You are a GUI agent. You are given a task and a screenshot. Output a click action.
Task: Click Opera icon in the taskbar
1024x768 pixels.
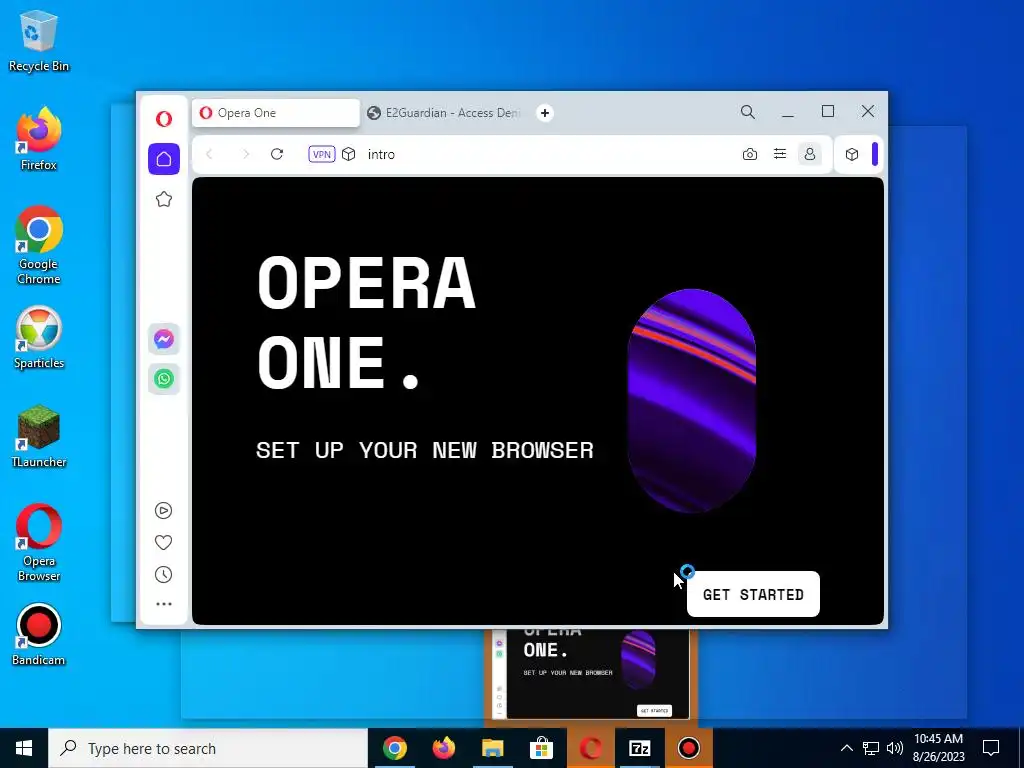pos(590,748)
